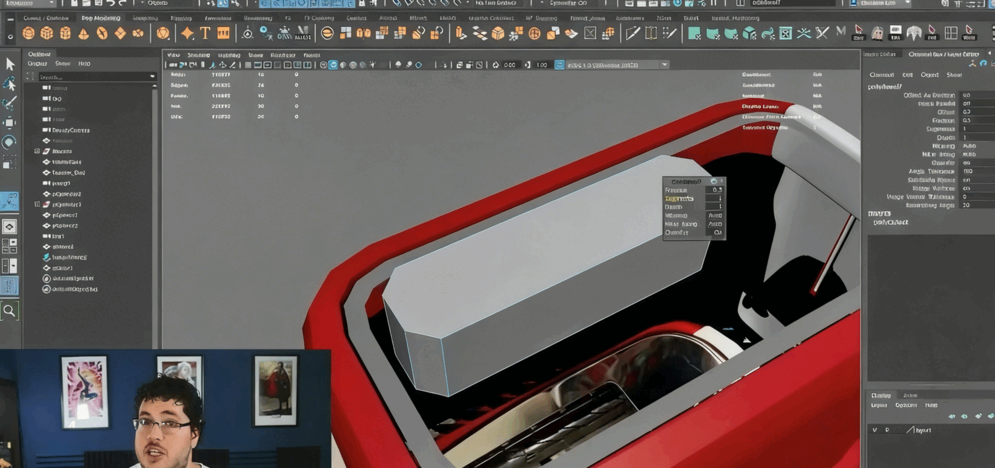This screenshot has height=468, width=995.
Task: Click the Segments value field in bevel popup
Action: [716, 198]
